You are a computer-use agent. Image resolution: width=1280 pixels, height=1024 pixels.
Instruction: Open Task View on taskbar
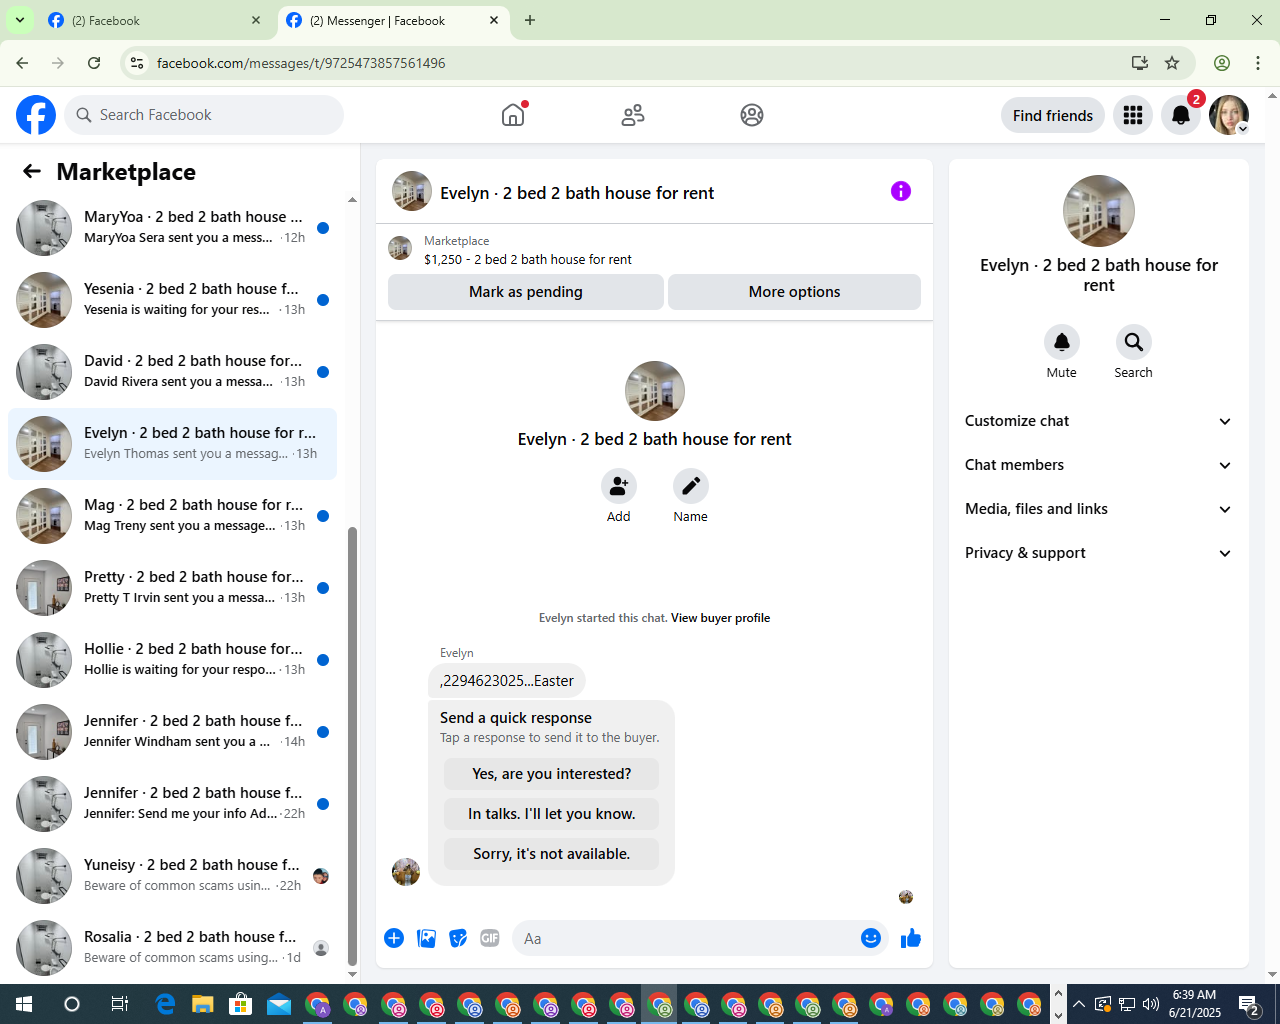[119, 1004]
